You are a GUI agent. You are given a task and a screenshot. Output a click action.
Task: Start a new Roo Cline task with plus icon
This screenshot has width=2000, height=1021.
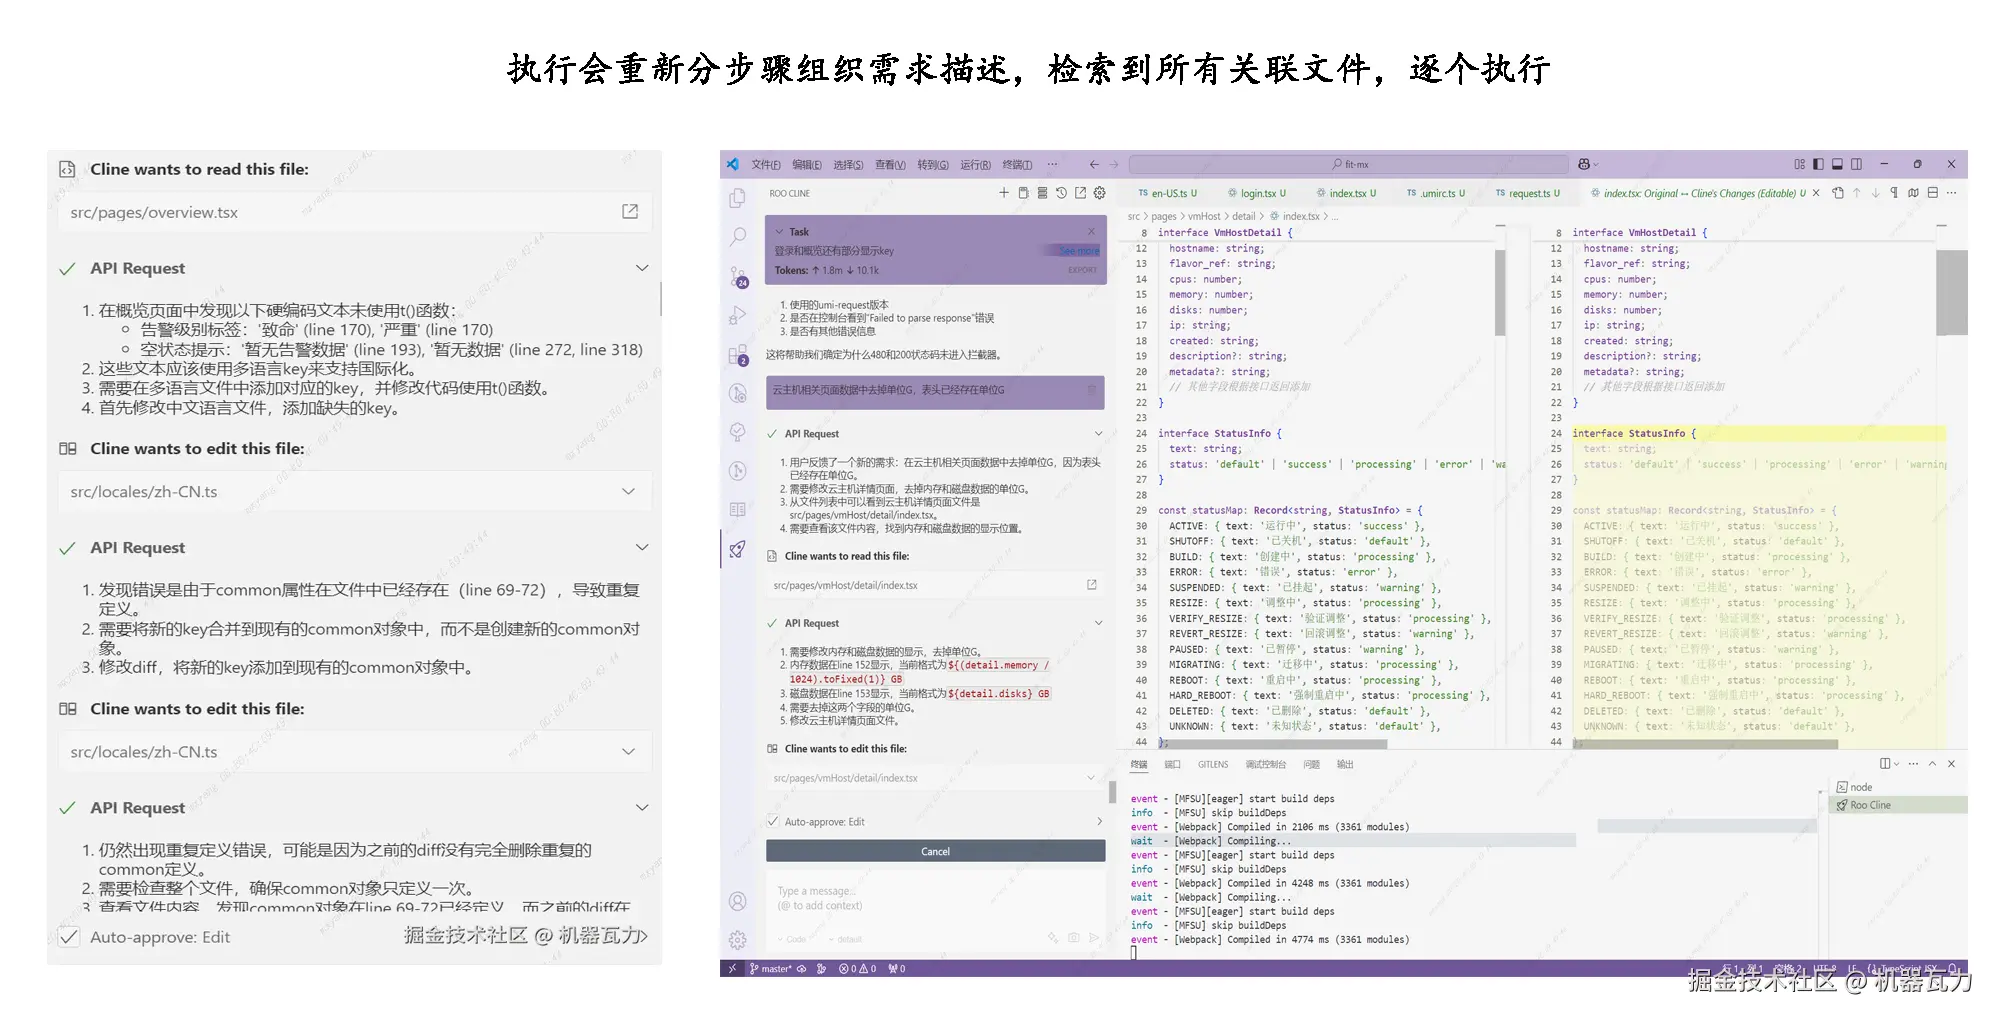(1004, 193)
